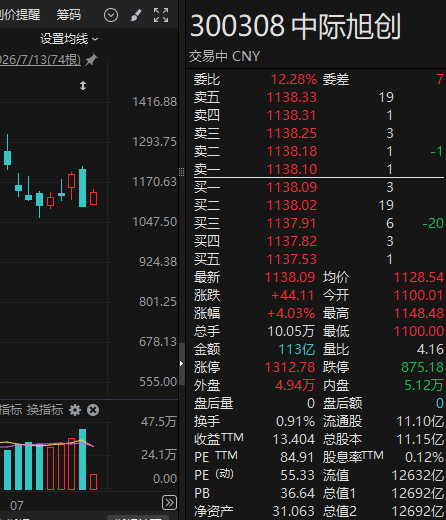
Task: Click the 金额 value 113亿
Action: point(297,349)
